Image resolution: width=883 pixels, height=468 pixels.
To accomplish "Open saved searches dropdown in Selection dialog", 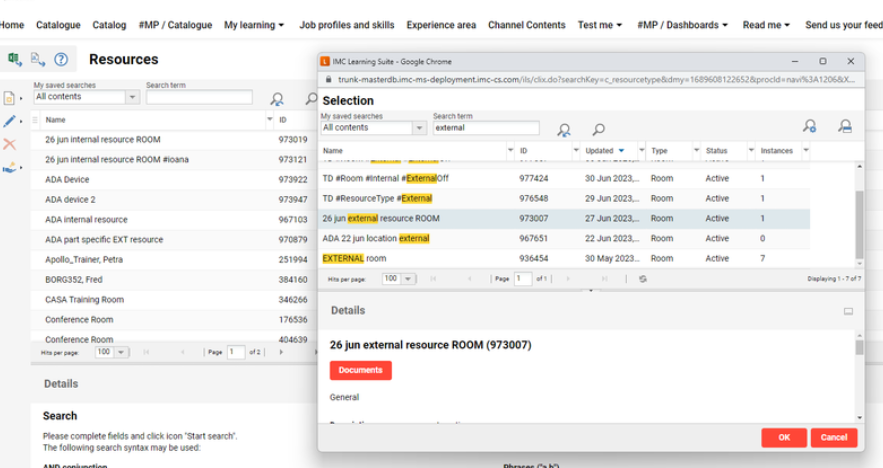I will coord(420,128).
